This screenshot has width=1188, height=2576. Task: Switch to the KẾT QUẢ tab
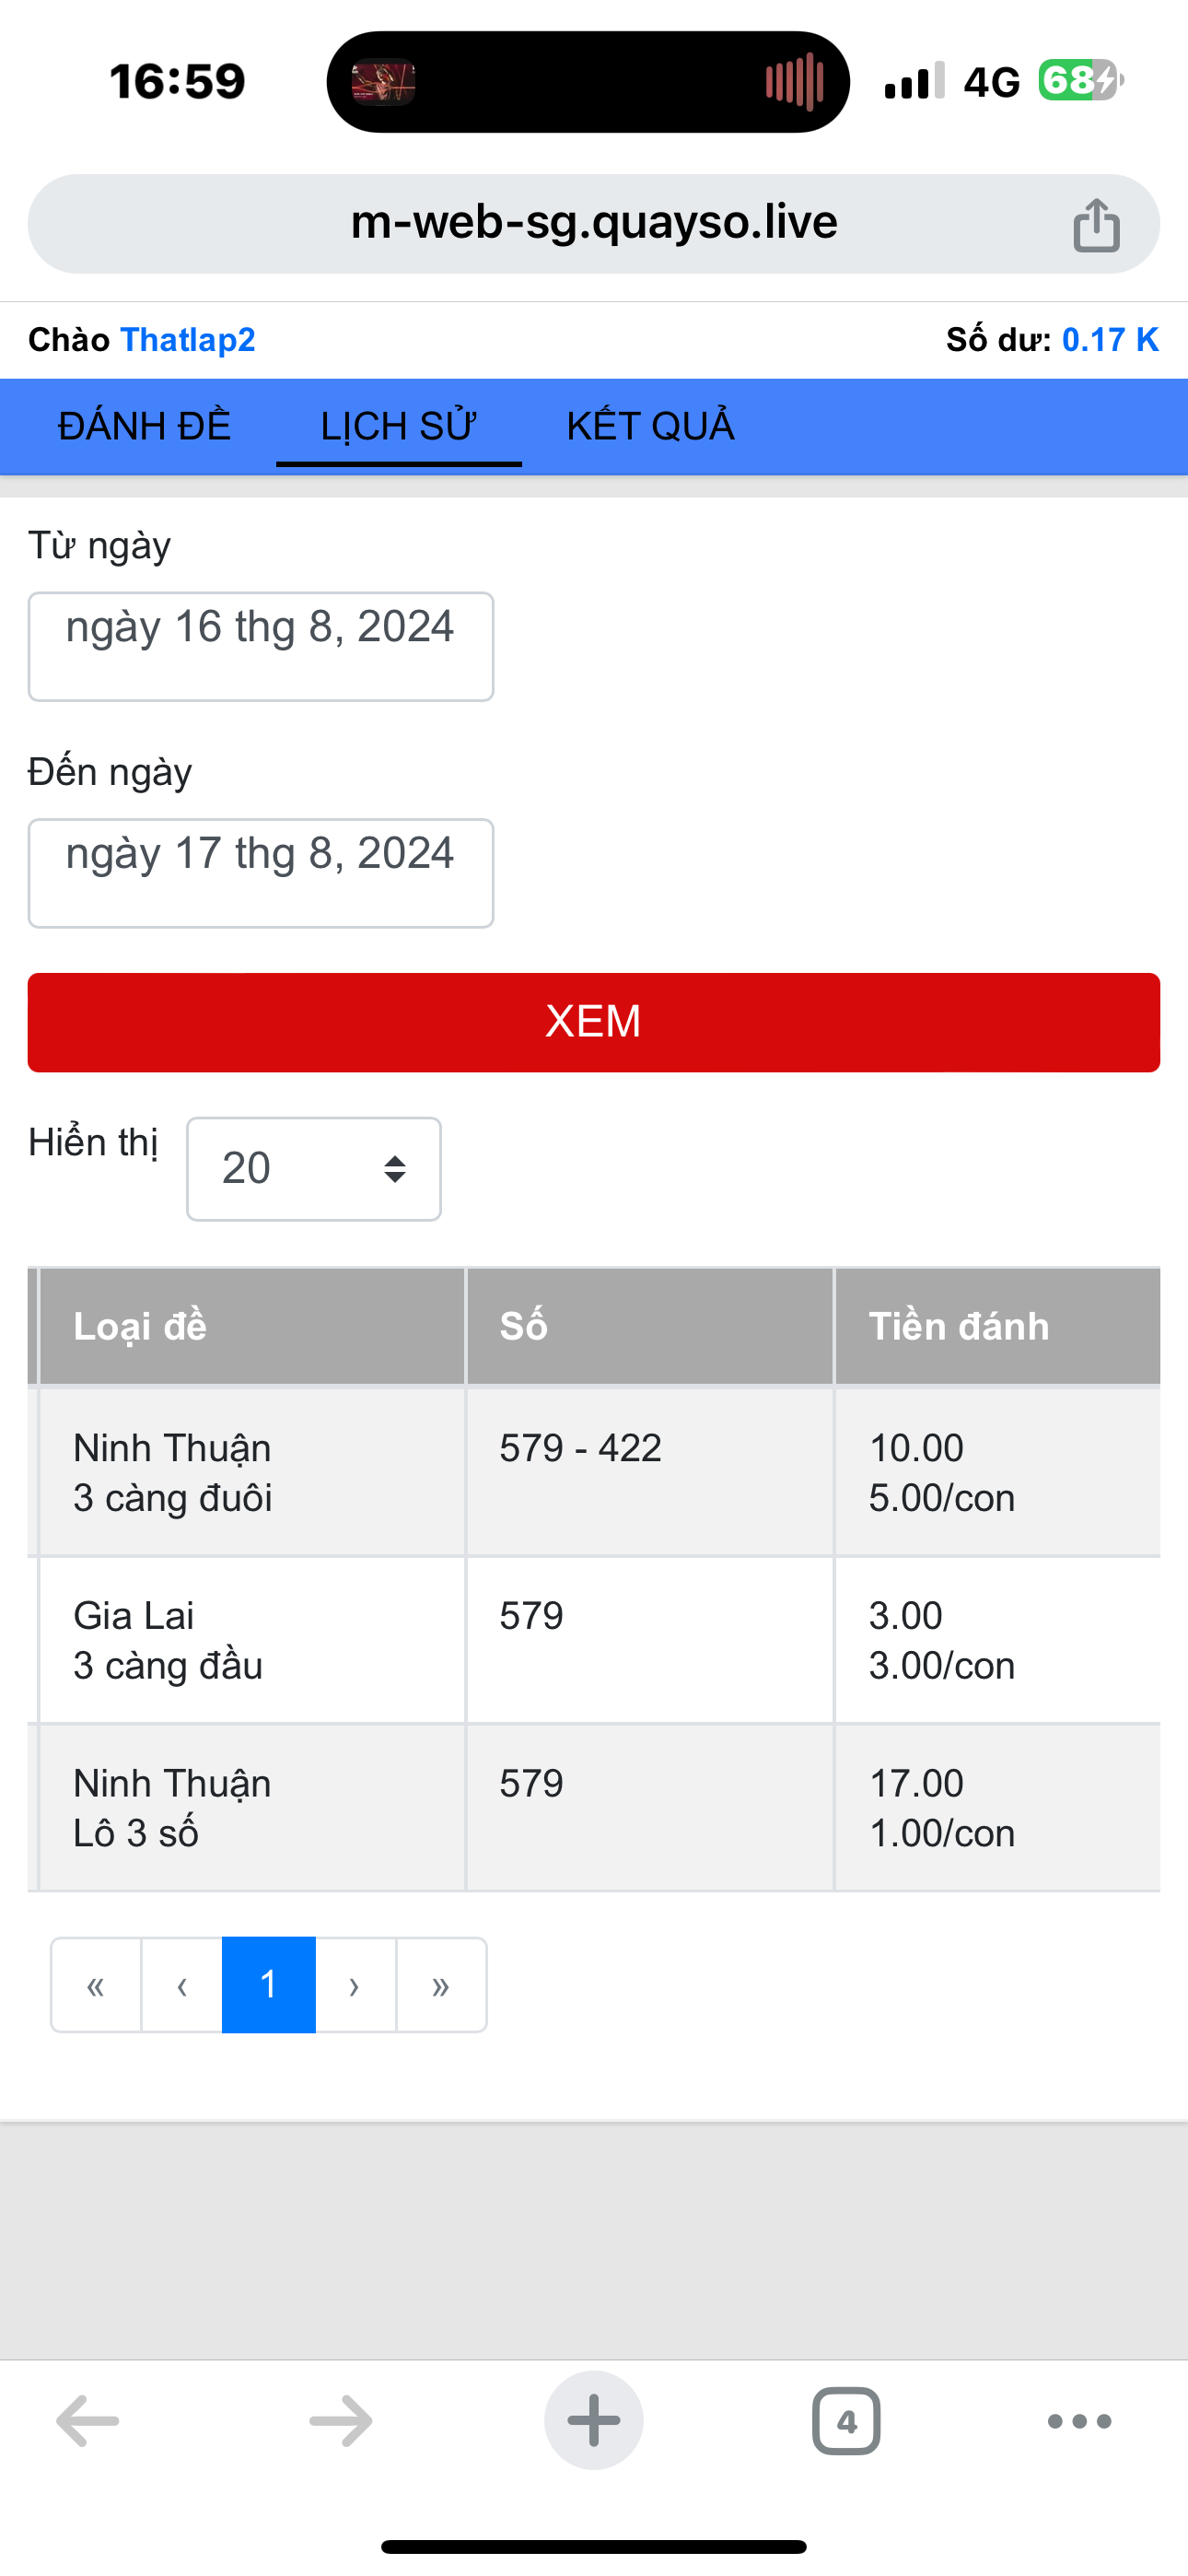650,426
